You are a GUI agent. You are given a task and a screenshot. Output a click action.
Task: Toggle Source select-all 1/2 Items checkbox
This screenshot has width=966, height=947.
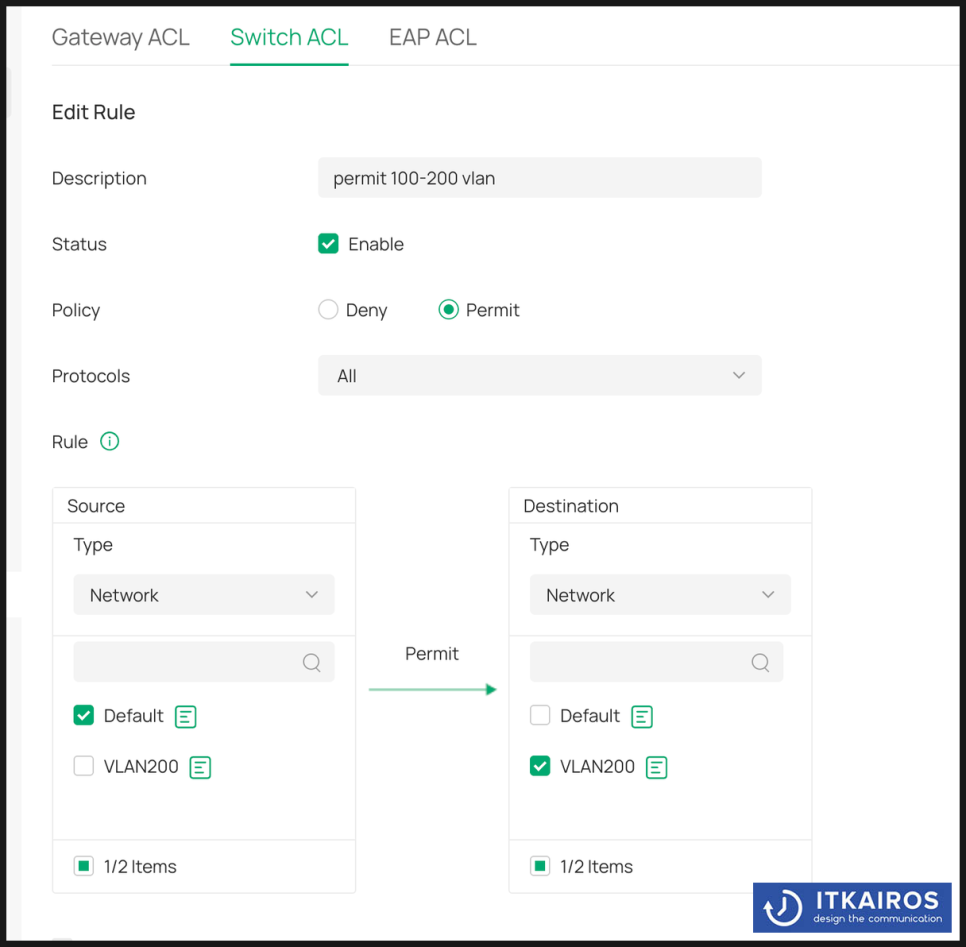coord(84,866)
